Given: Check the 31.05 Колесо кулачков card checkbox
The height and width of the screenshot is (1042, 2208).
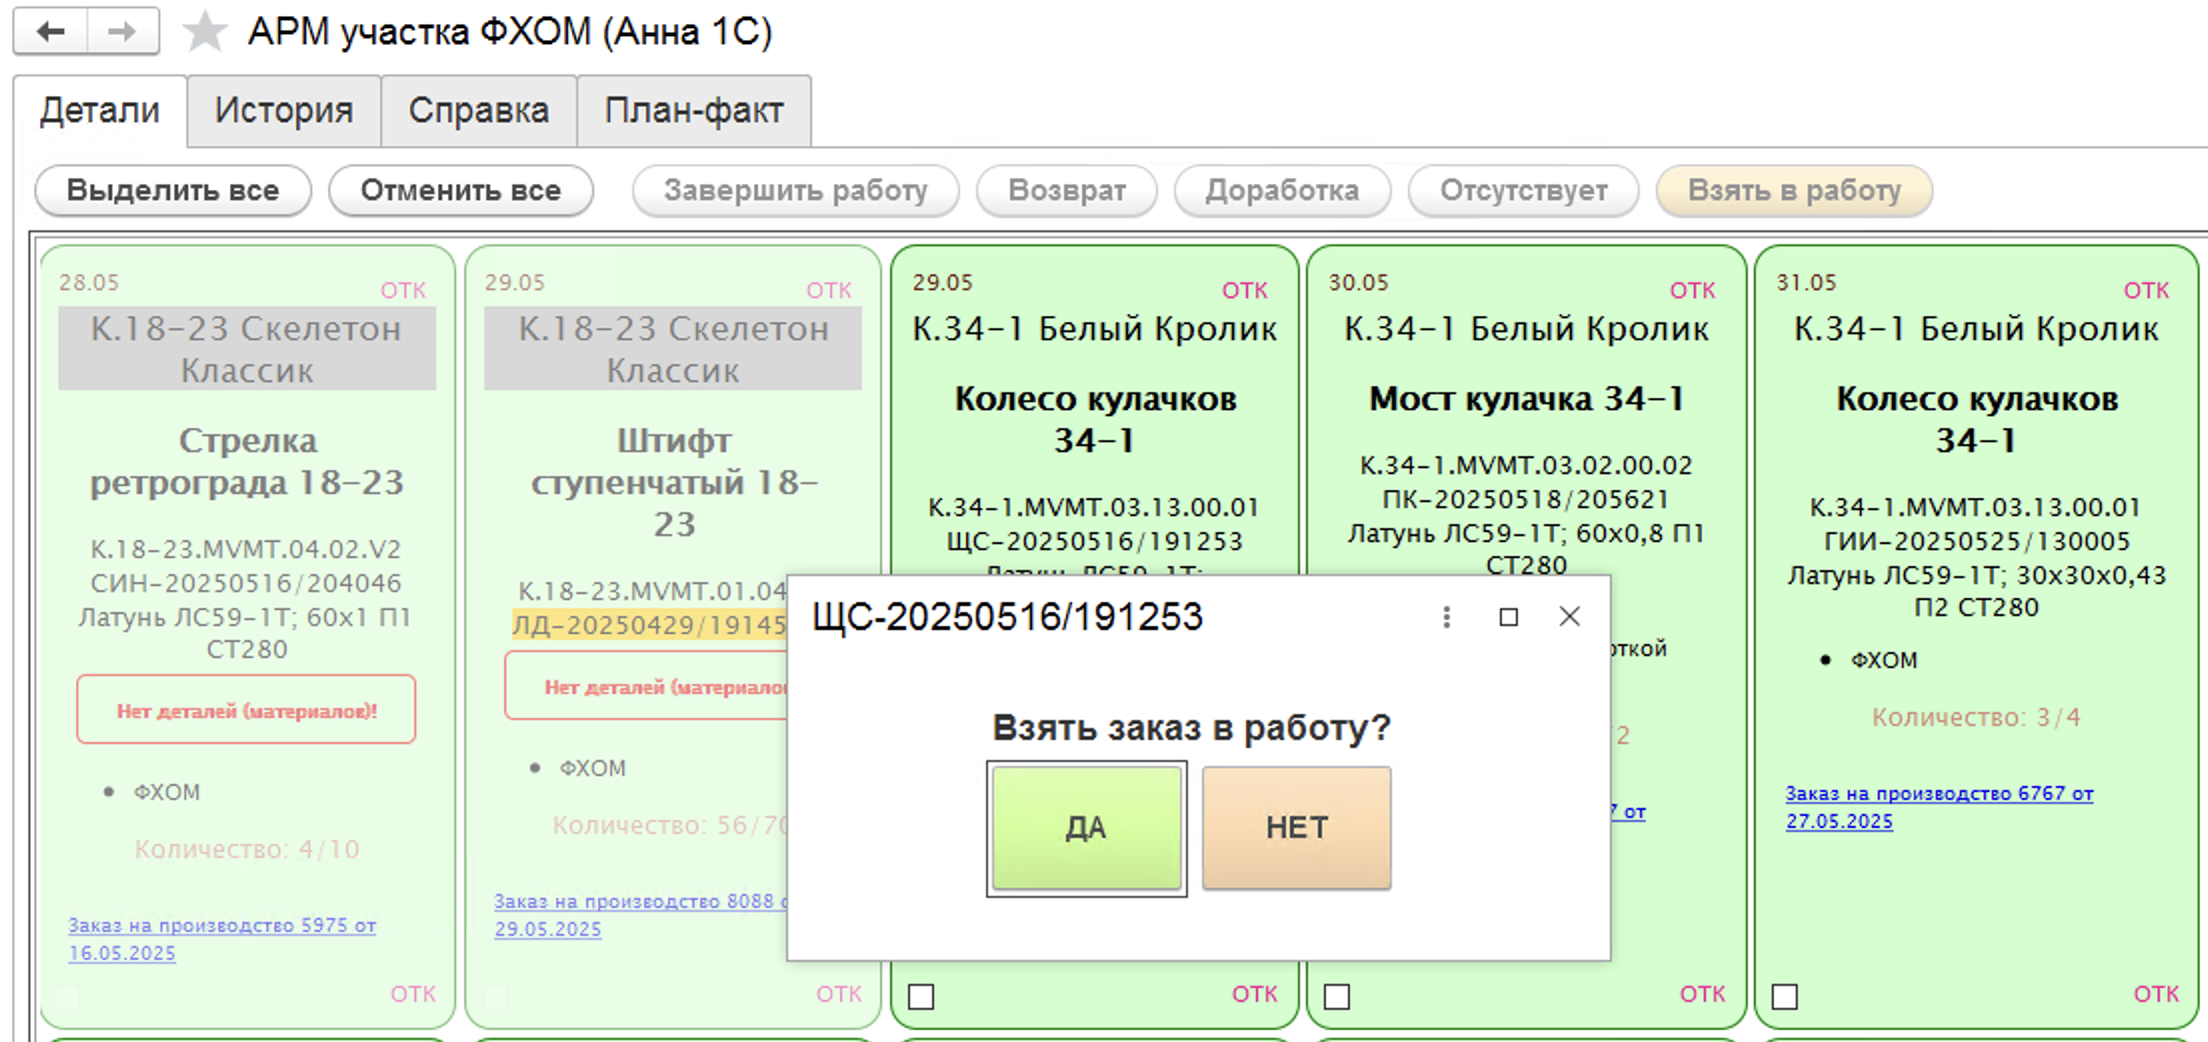Looking at the screenshot, I should pyautogui.click(x=1785, y=996).
